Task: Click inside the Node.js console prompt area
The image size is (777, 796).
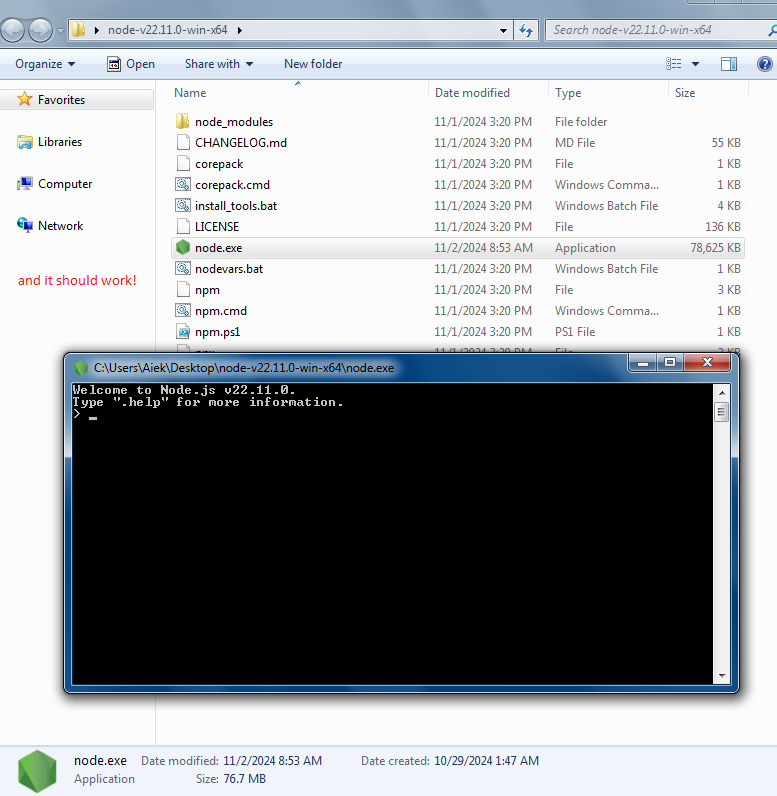Action: (392, 533)
